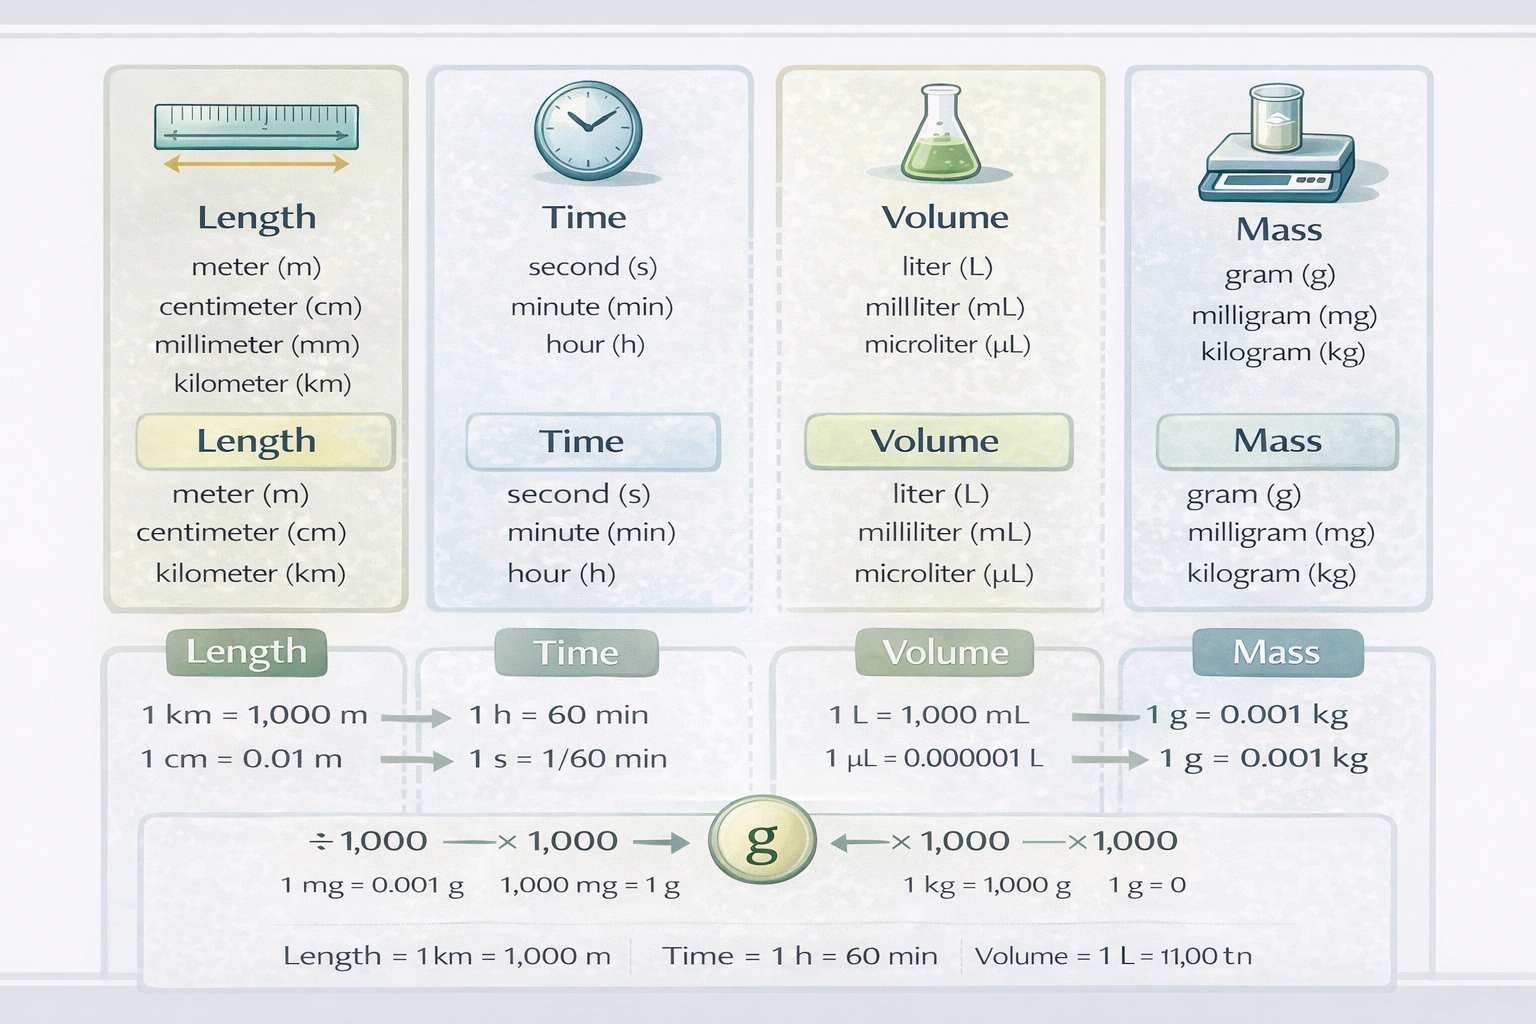This screenshot has height=1024, width=1536.
Task: Toggle the Mass selector in the Mass card
Action: 1277,441
